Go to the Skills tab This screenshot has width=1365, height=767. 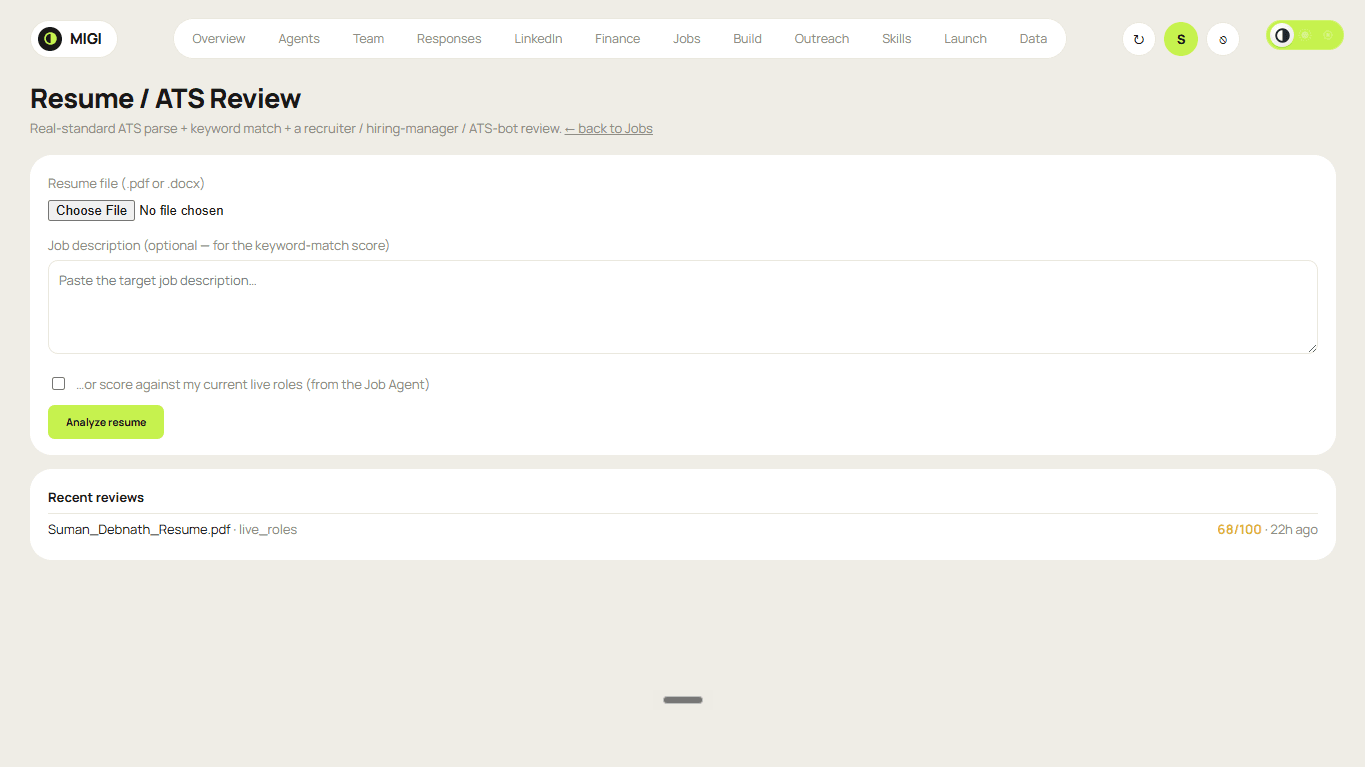(897, 39)
